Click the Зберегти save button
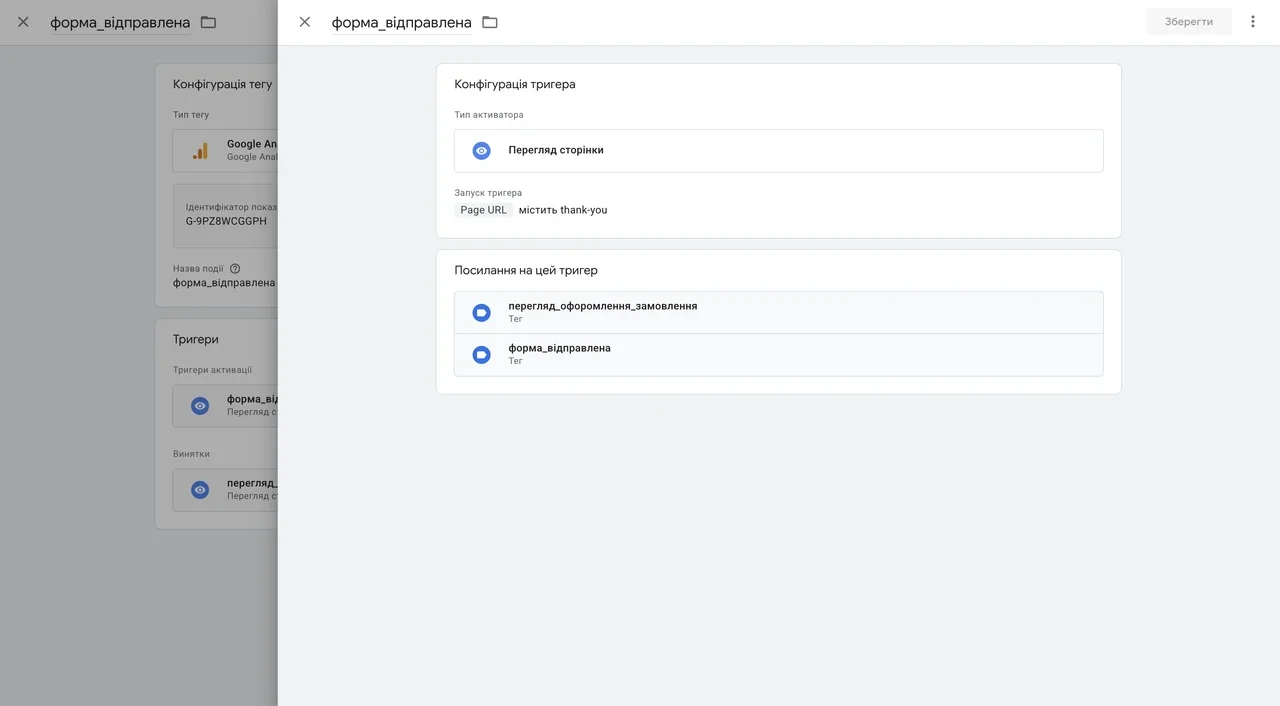The image size is (1280, 706). [x=1189, y=21]
